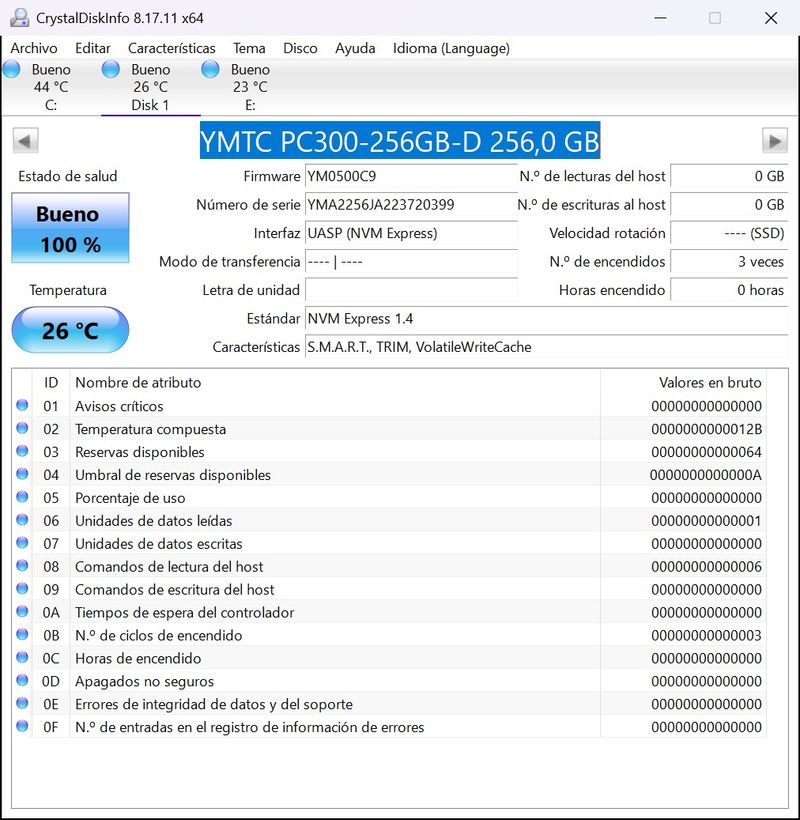Click the Horas encendido value 0 horas
This screenshot has width=800, height=820.
pos(729,290)
